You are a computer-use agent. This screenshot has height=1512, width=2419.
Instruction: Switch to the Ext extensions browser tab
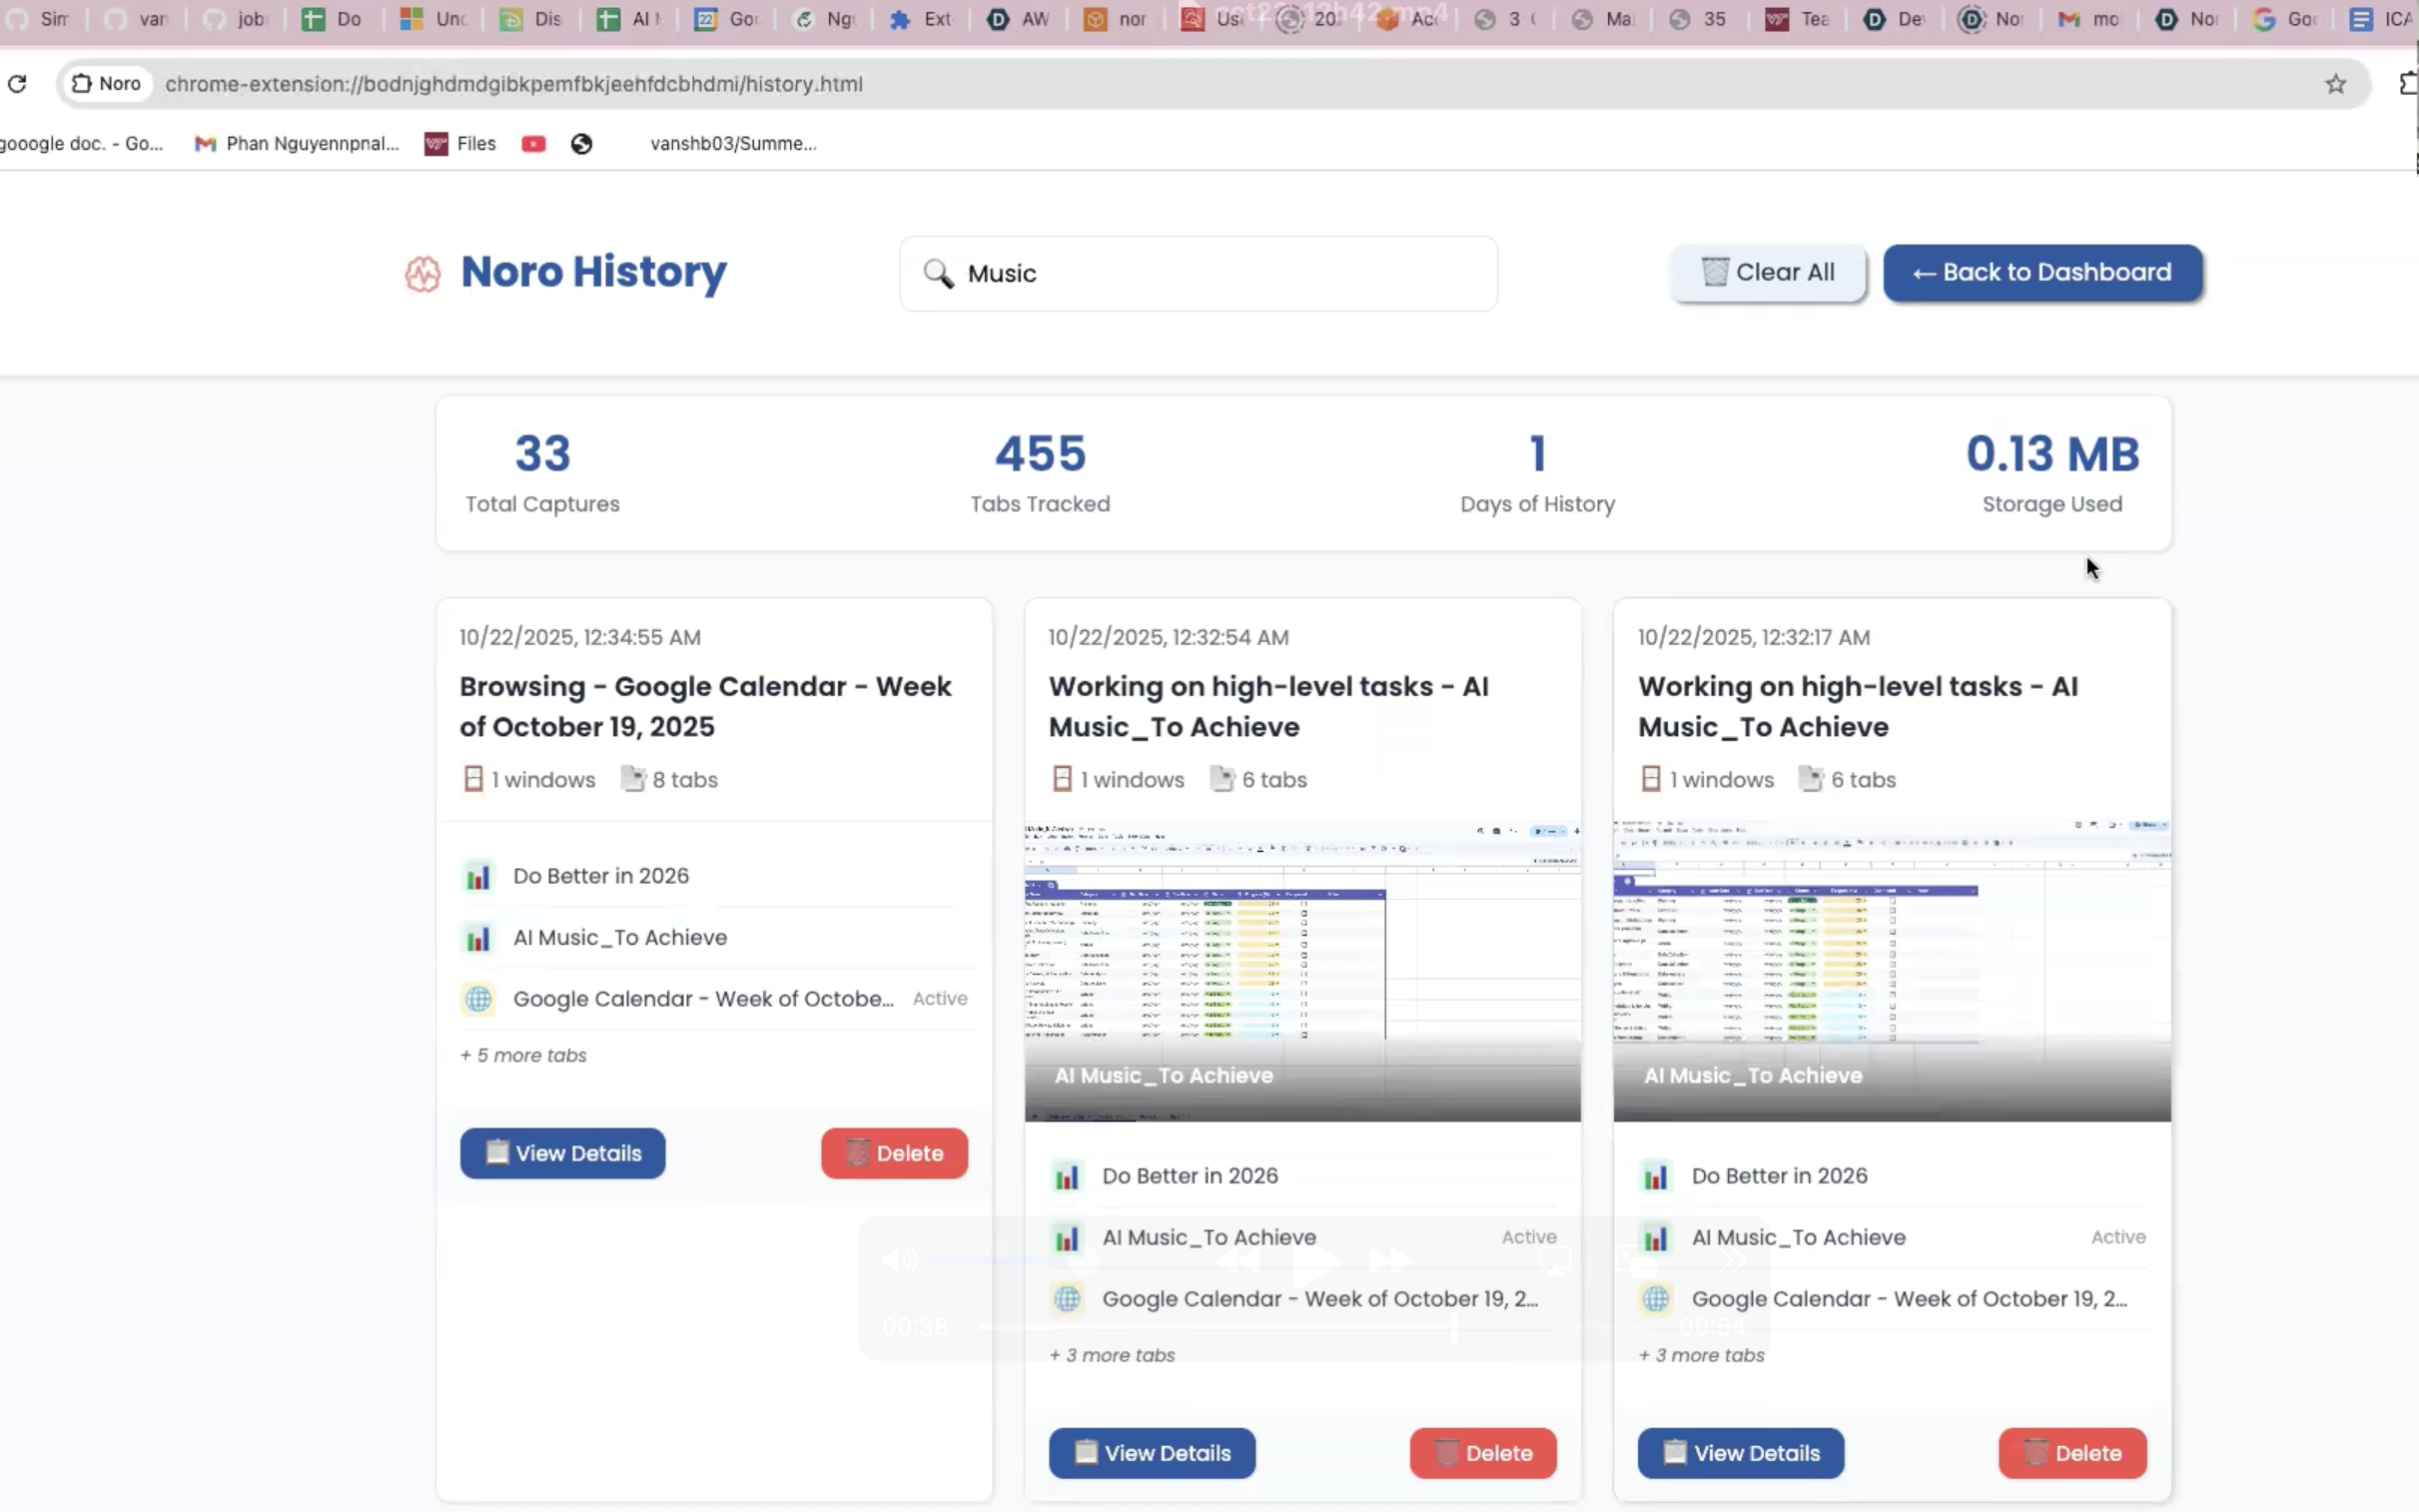(920, 19)
